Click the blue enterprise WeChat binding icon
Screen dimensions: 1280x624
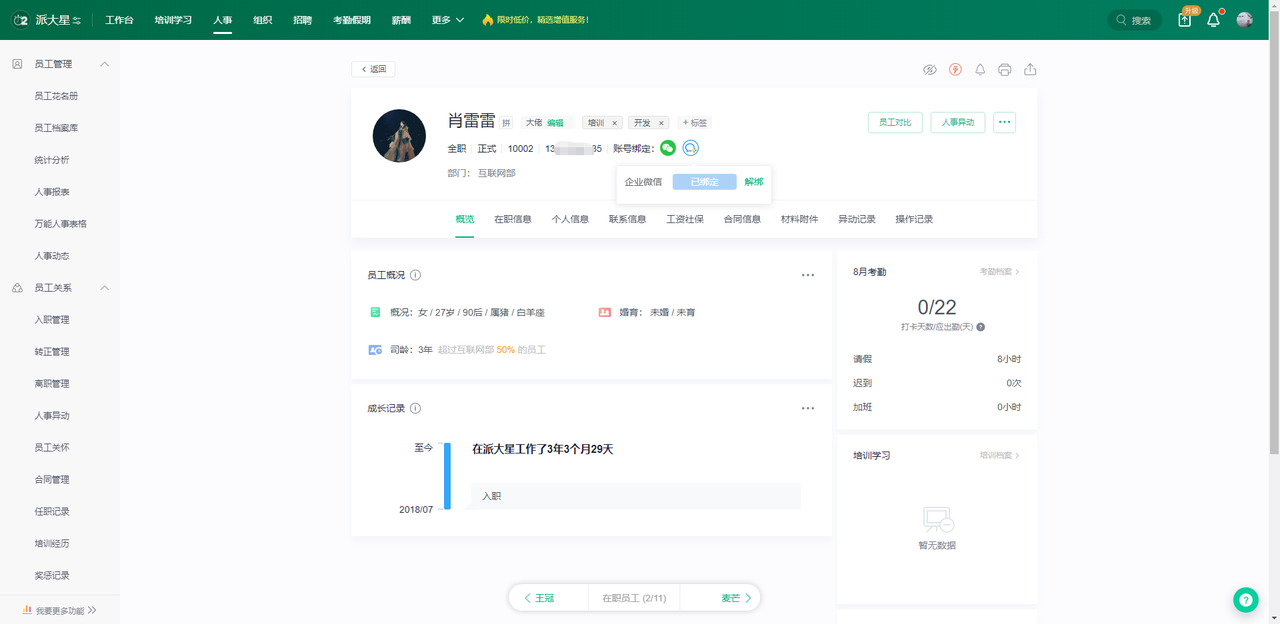[690, 148]
